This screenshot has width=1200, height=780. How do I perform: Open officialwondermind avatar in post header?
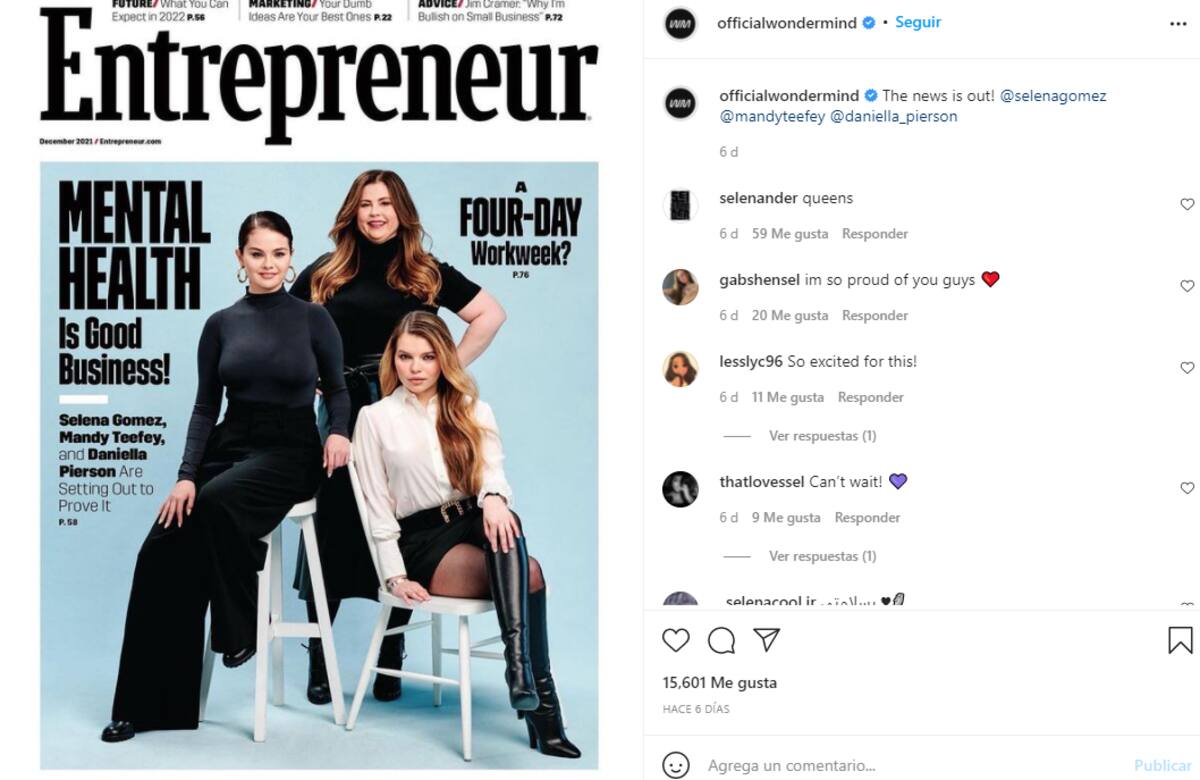point(680,23)
